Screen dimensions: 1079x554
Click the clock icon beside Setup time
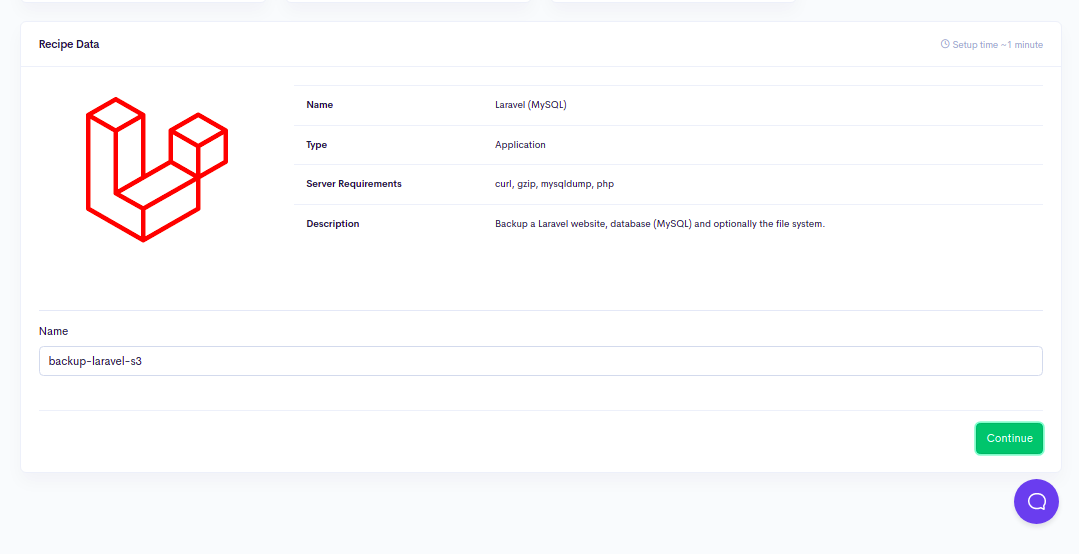coord(945,44)
